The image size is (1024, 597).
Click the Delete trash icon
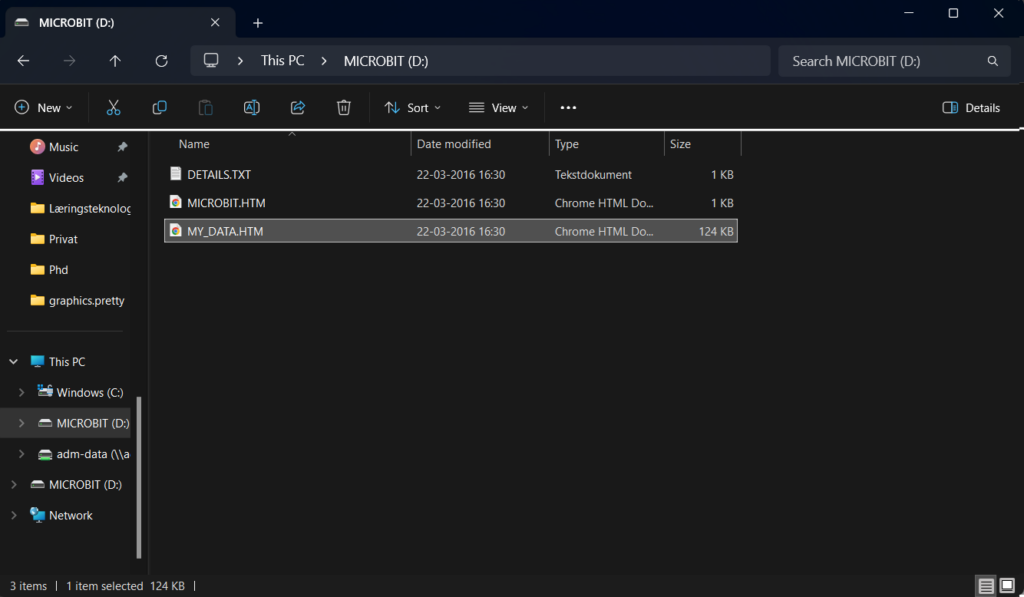[x=344, y=108]
